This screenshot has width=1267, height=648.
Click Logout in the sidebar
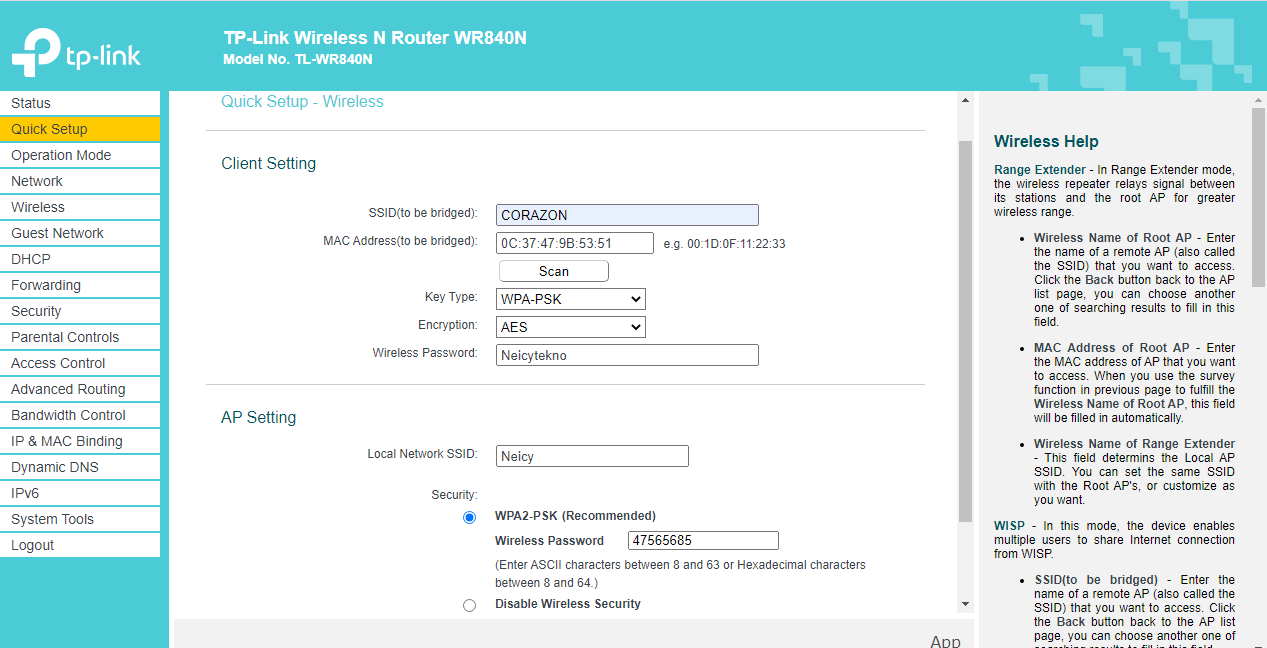pyautogui.click(x=80, y=545)
